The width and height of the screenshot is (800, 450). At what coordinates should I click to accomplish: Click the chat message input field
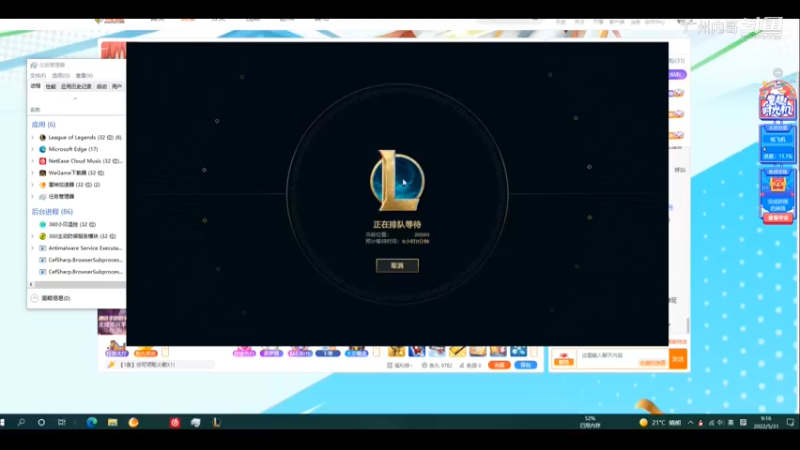622,359
